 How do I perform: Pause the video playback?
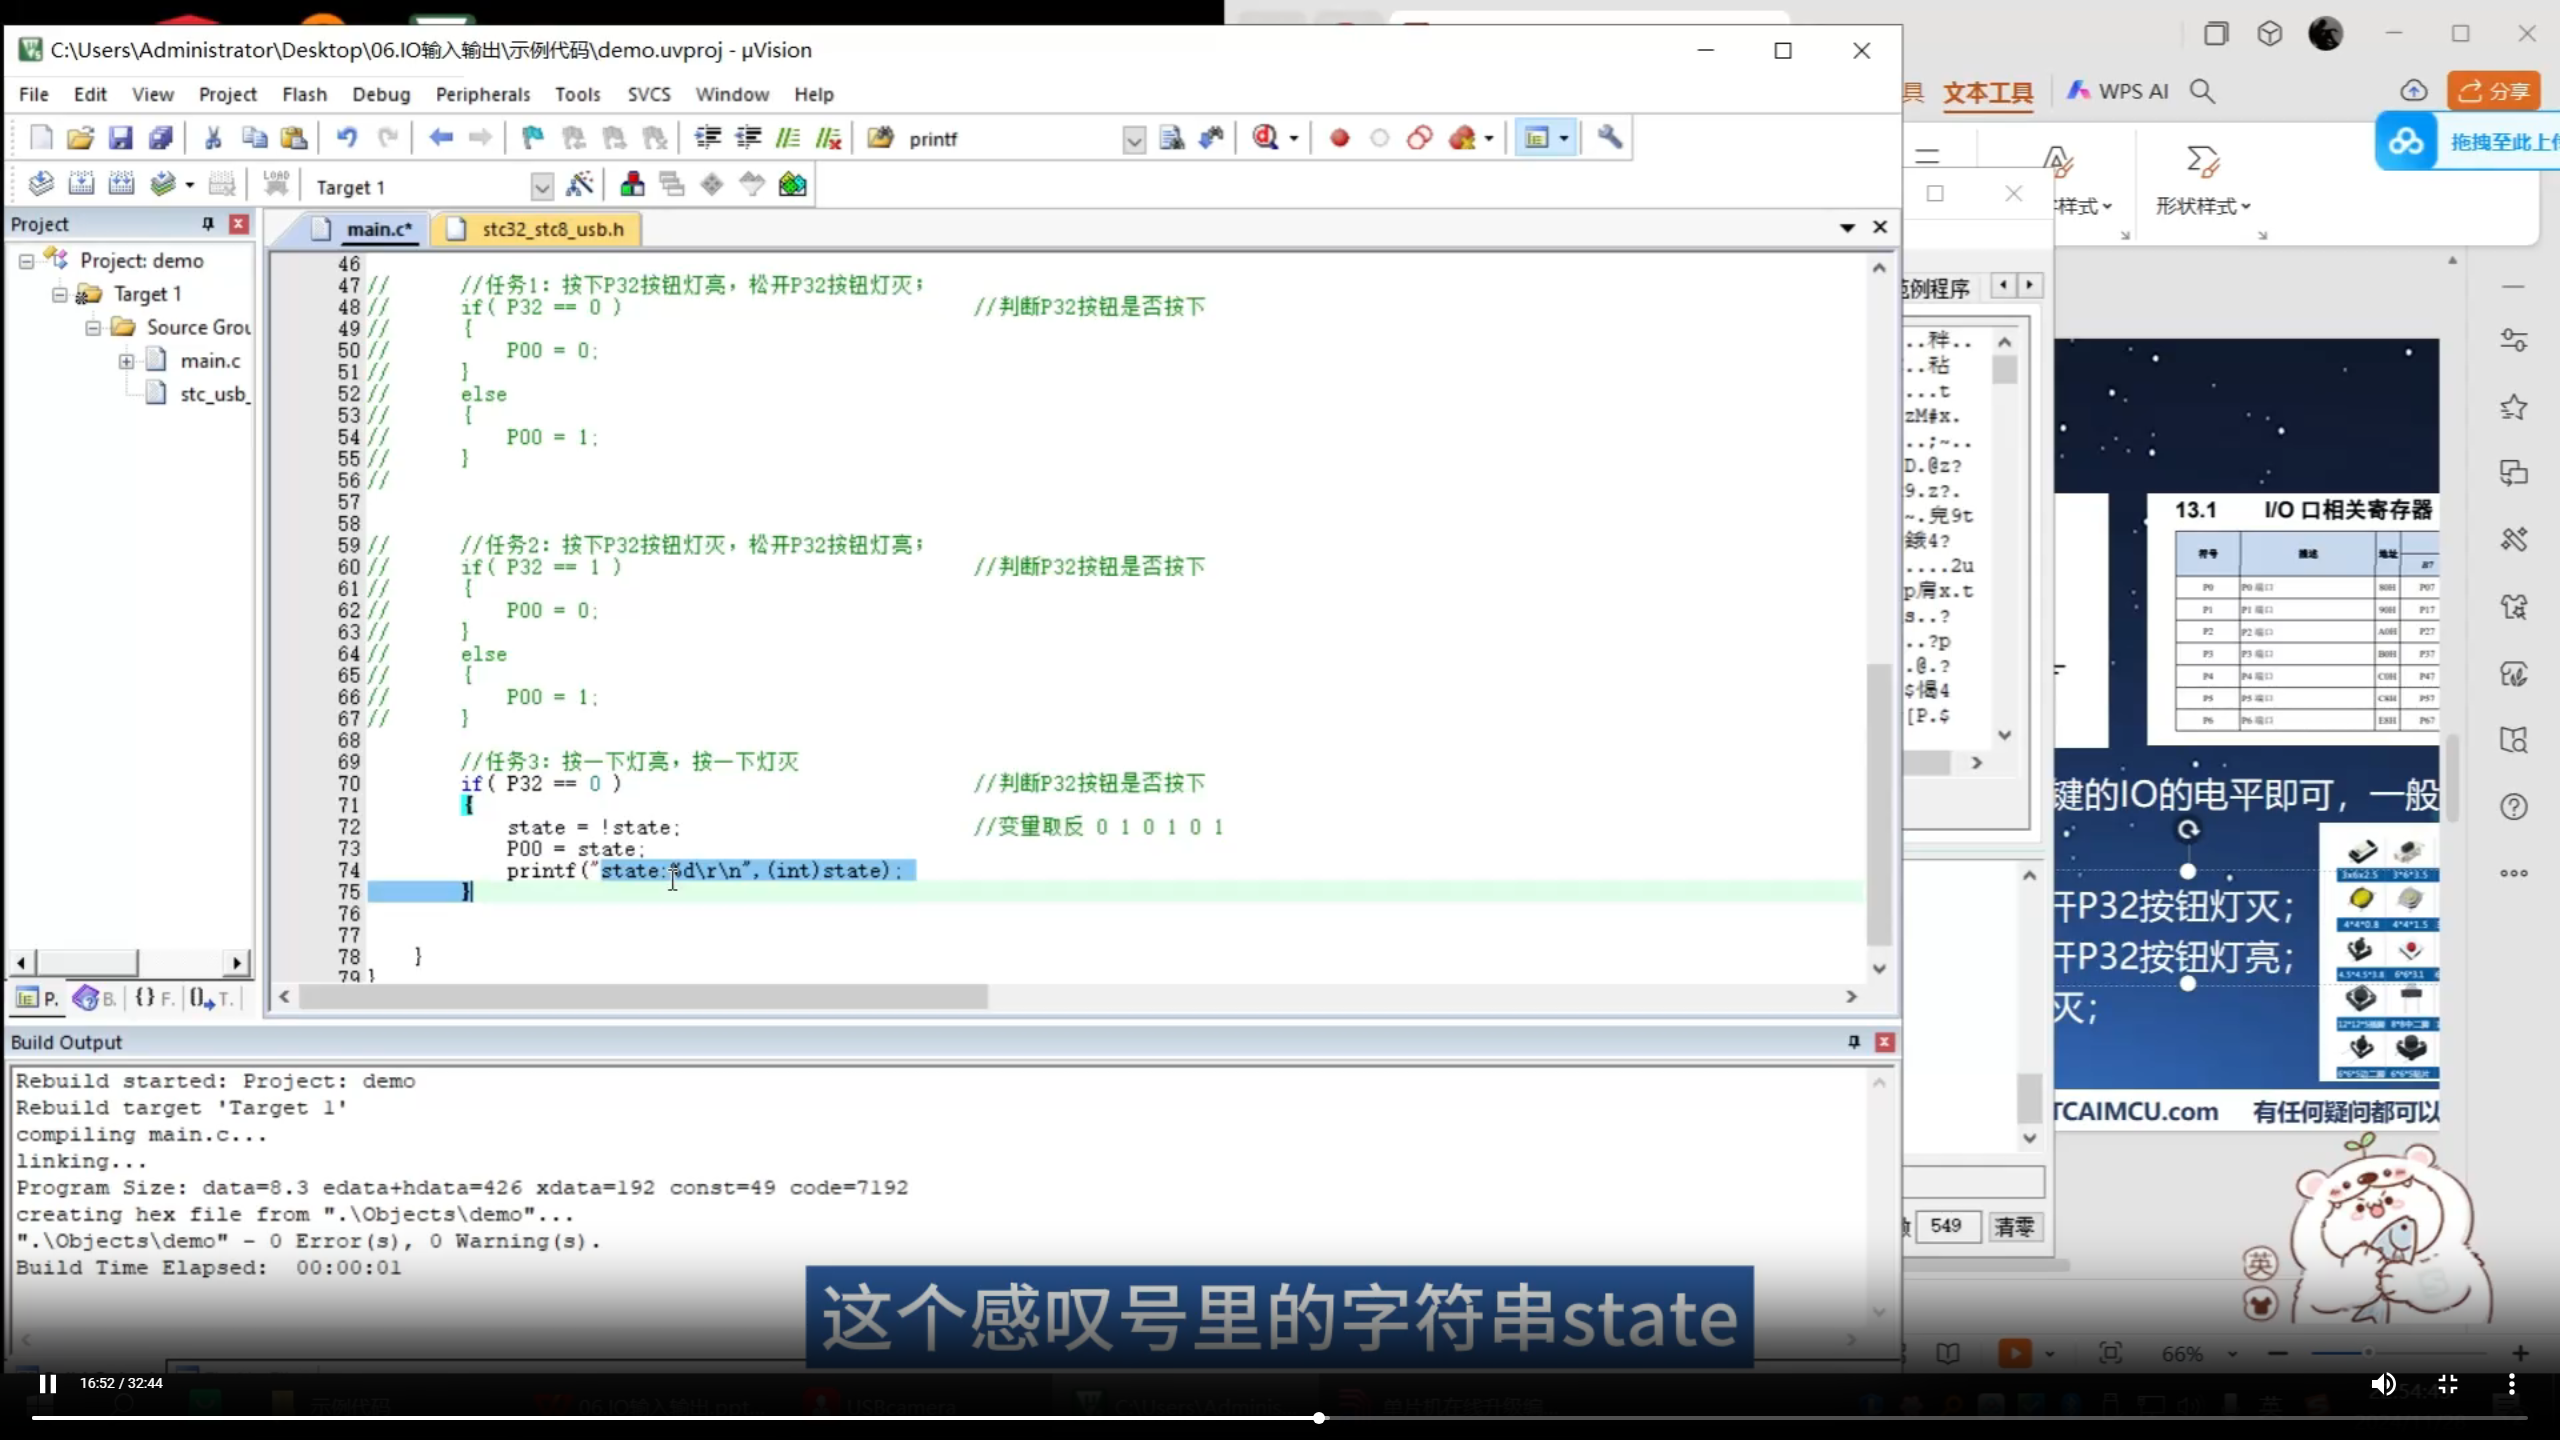tap(47, 1383)
